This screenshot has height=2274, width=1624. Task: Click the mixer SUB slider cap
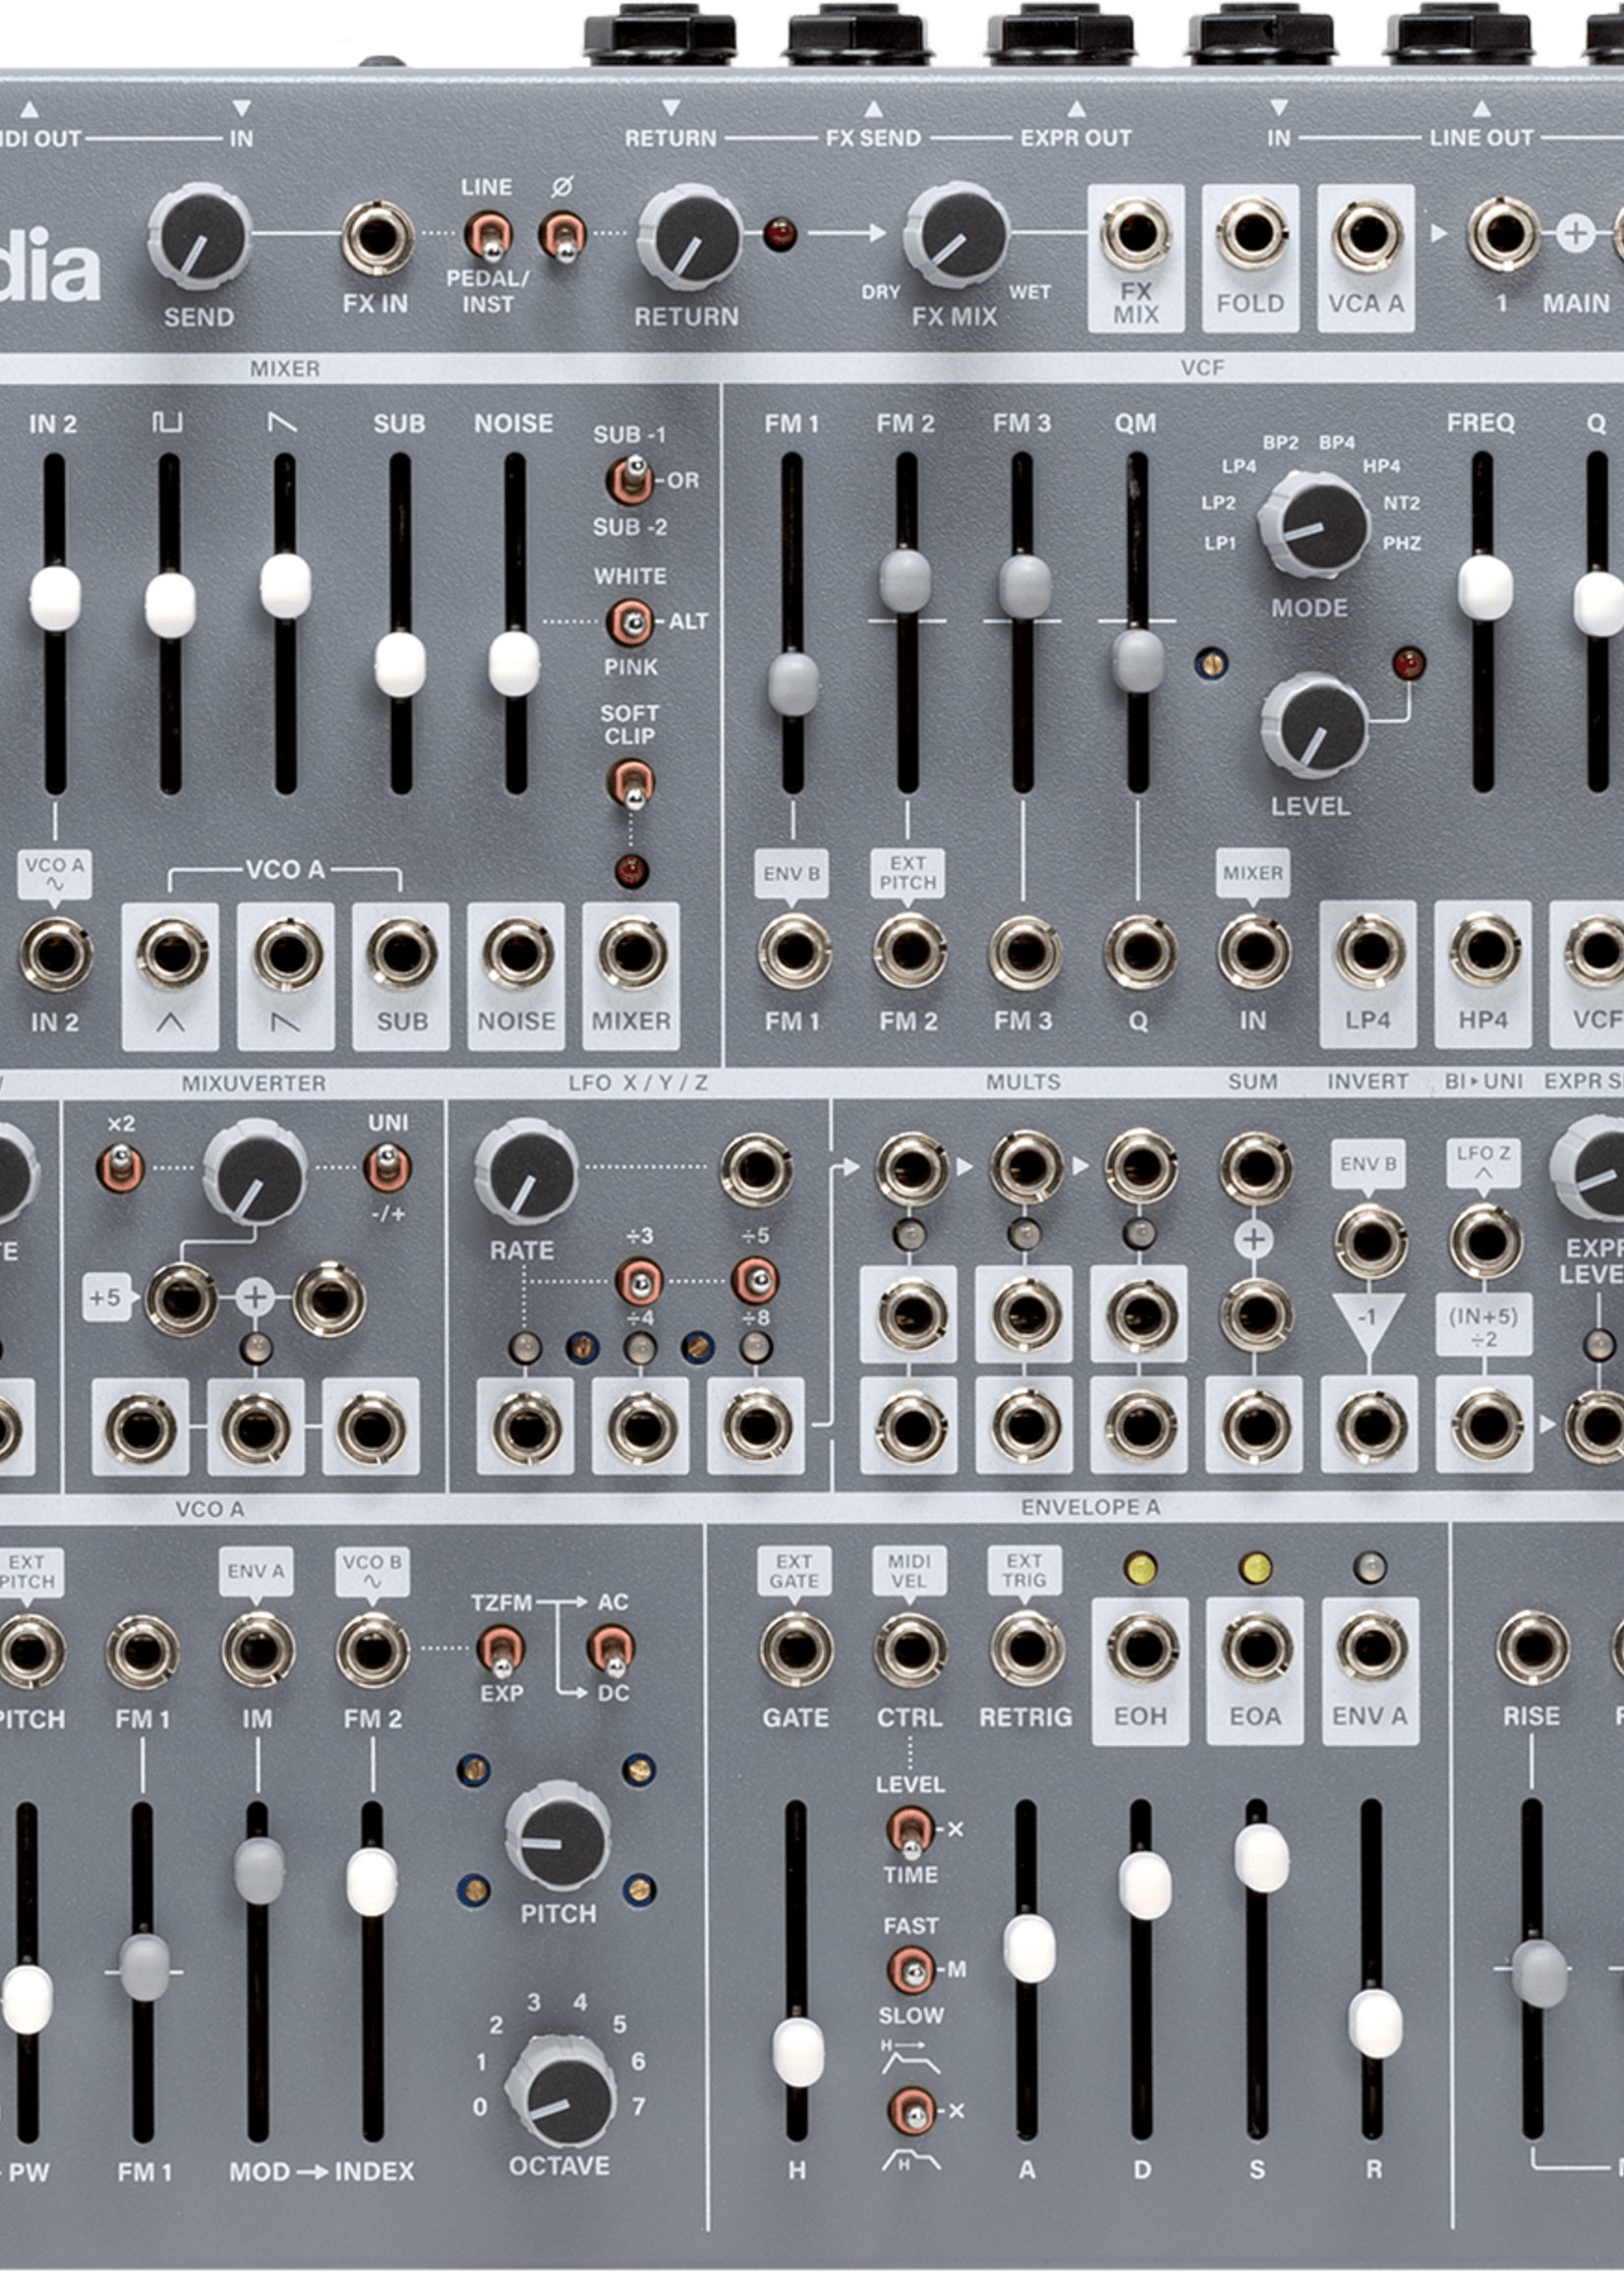400,664
